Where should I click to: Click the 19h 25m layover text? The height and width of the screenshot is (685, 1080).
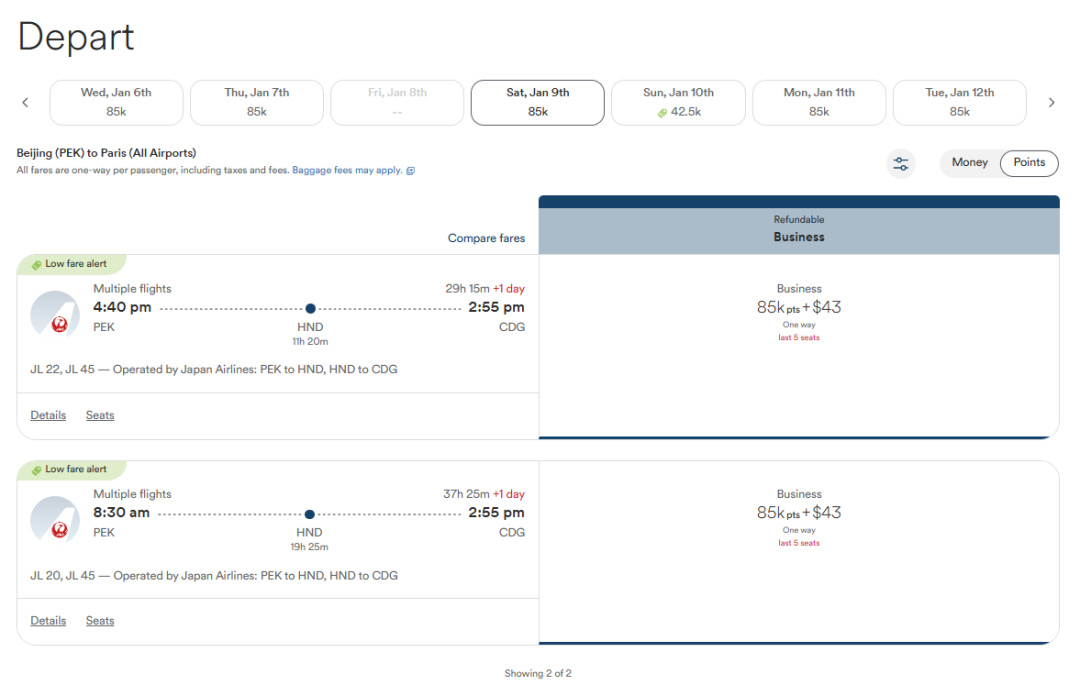309,547
